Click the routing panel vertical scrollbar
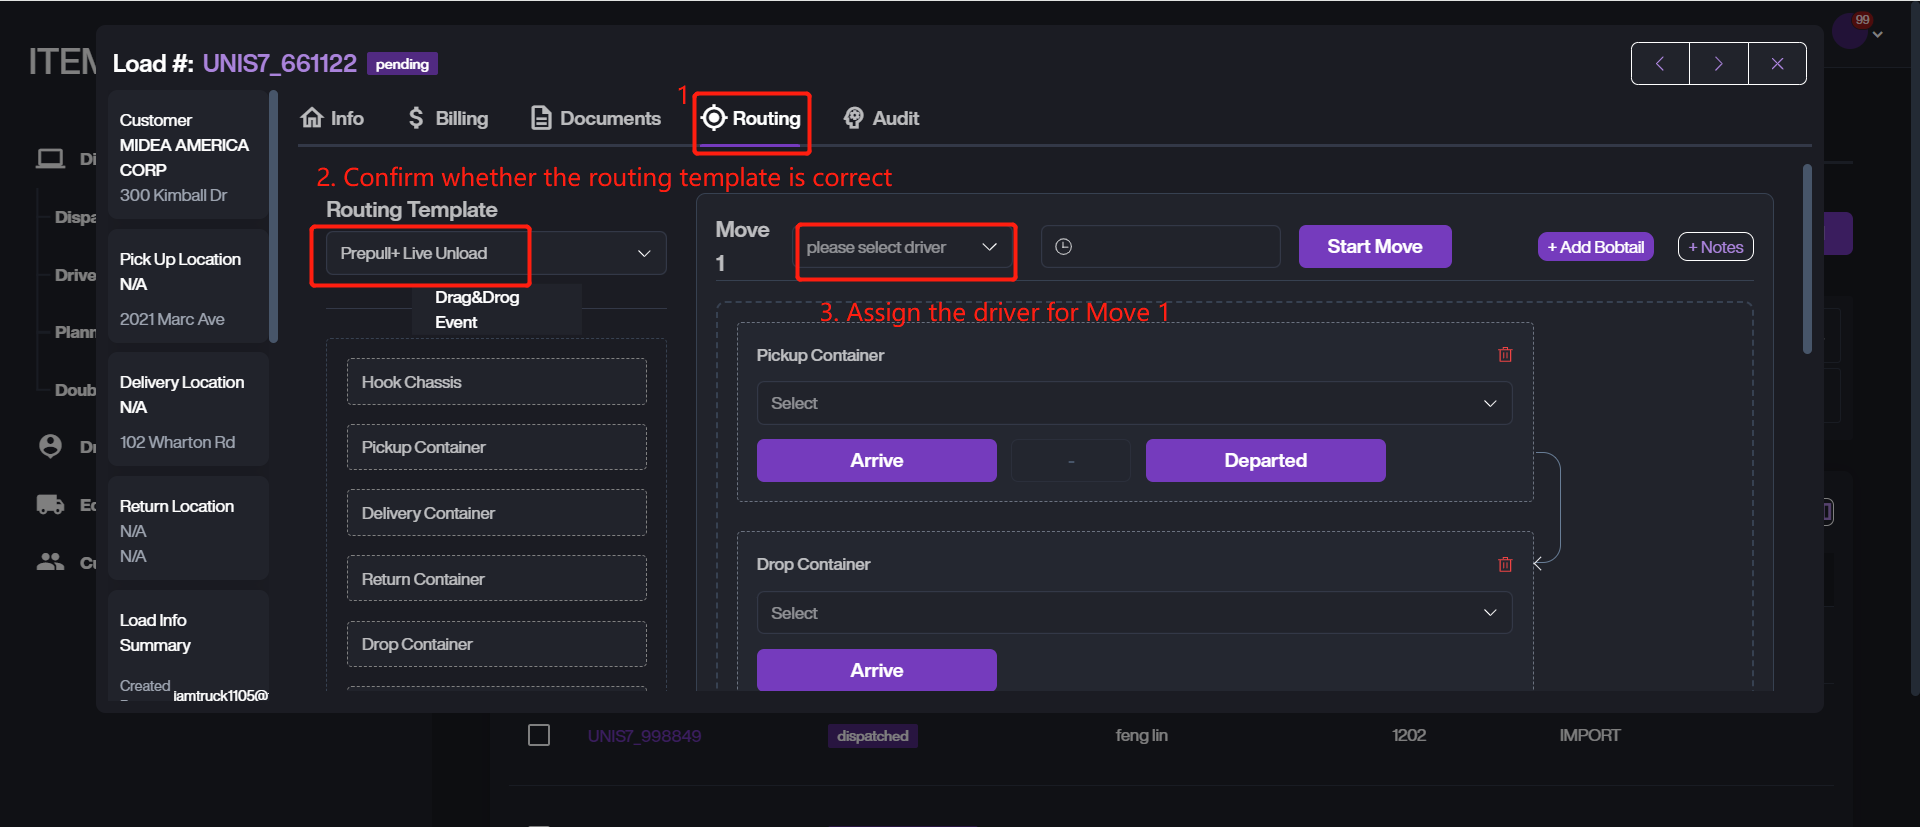Viewport: 1920px width, 827px height. pos(1807,260)
